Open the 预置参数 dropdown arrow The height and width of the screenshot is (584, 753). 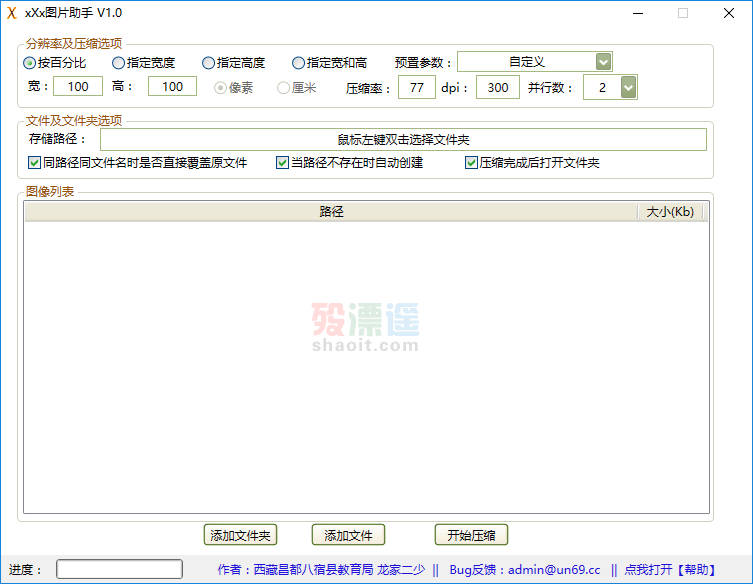pos(603,62)
